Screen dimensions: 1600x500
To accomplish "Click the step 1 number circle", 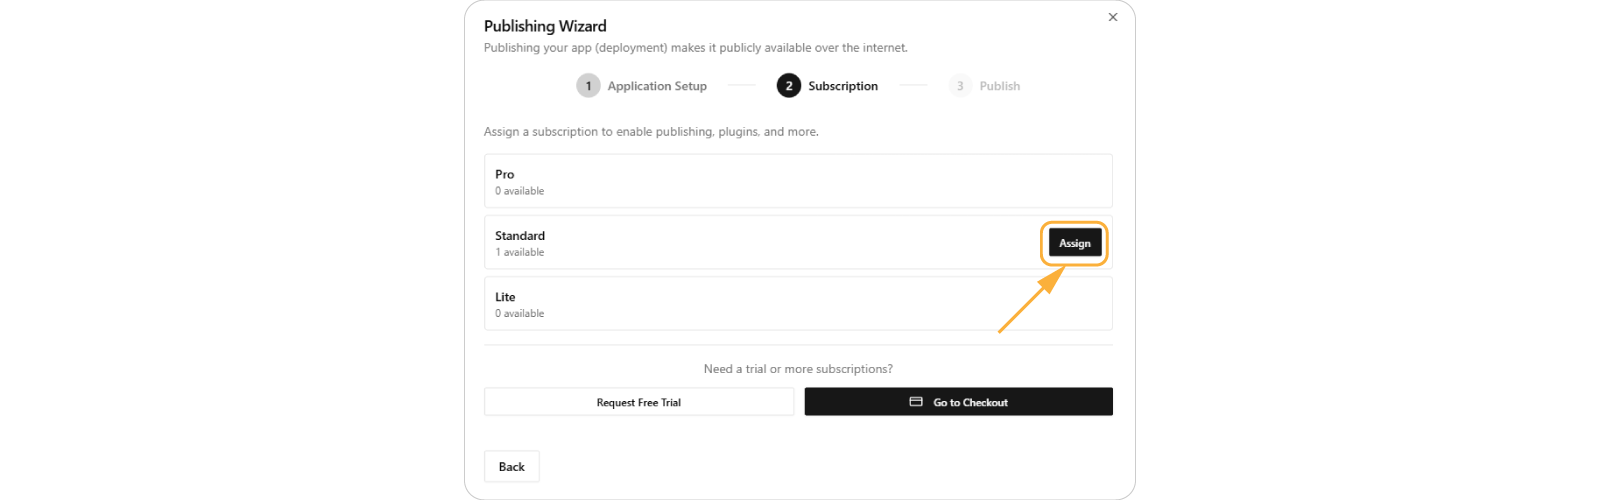I will tap(588, 86).
